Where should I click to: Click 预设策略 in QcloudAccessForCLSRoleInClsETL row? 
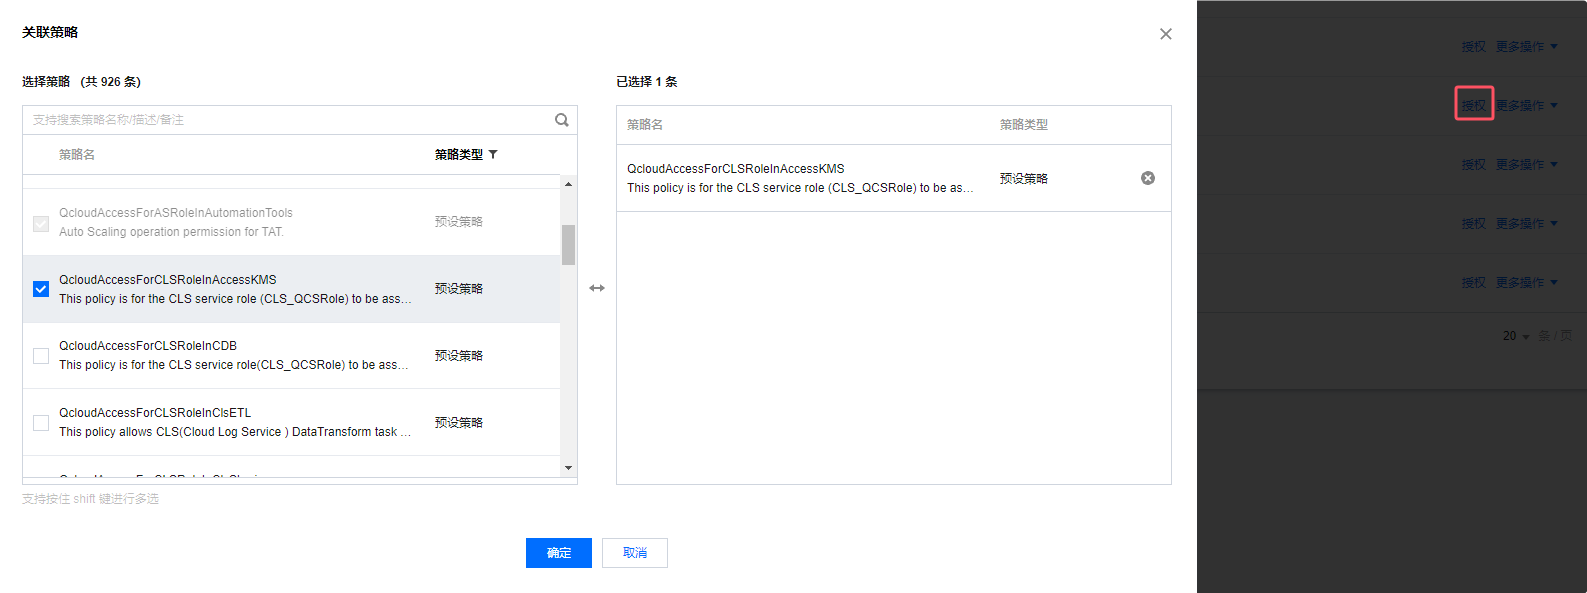[x=459, y=423]
